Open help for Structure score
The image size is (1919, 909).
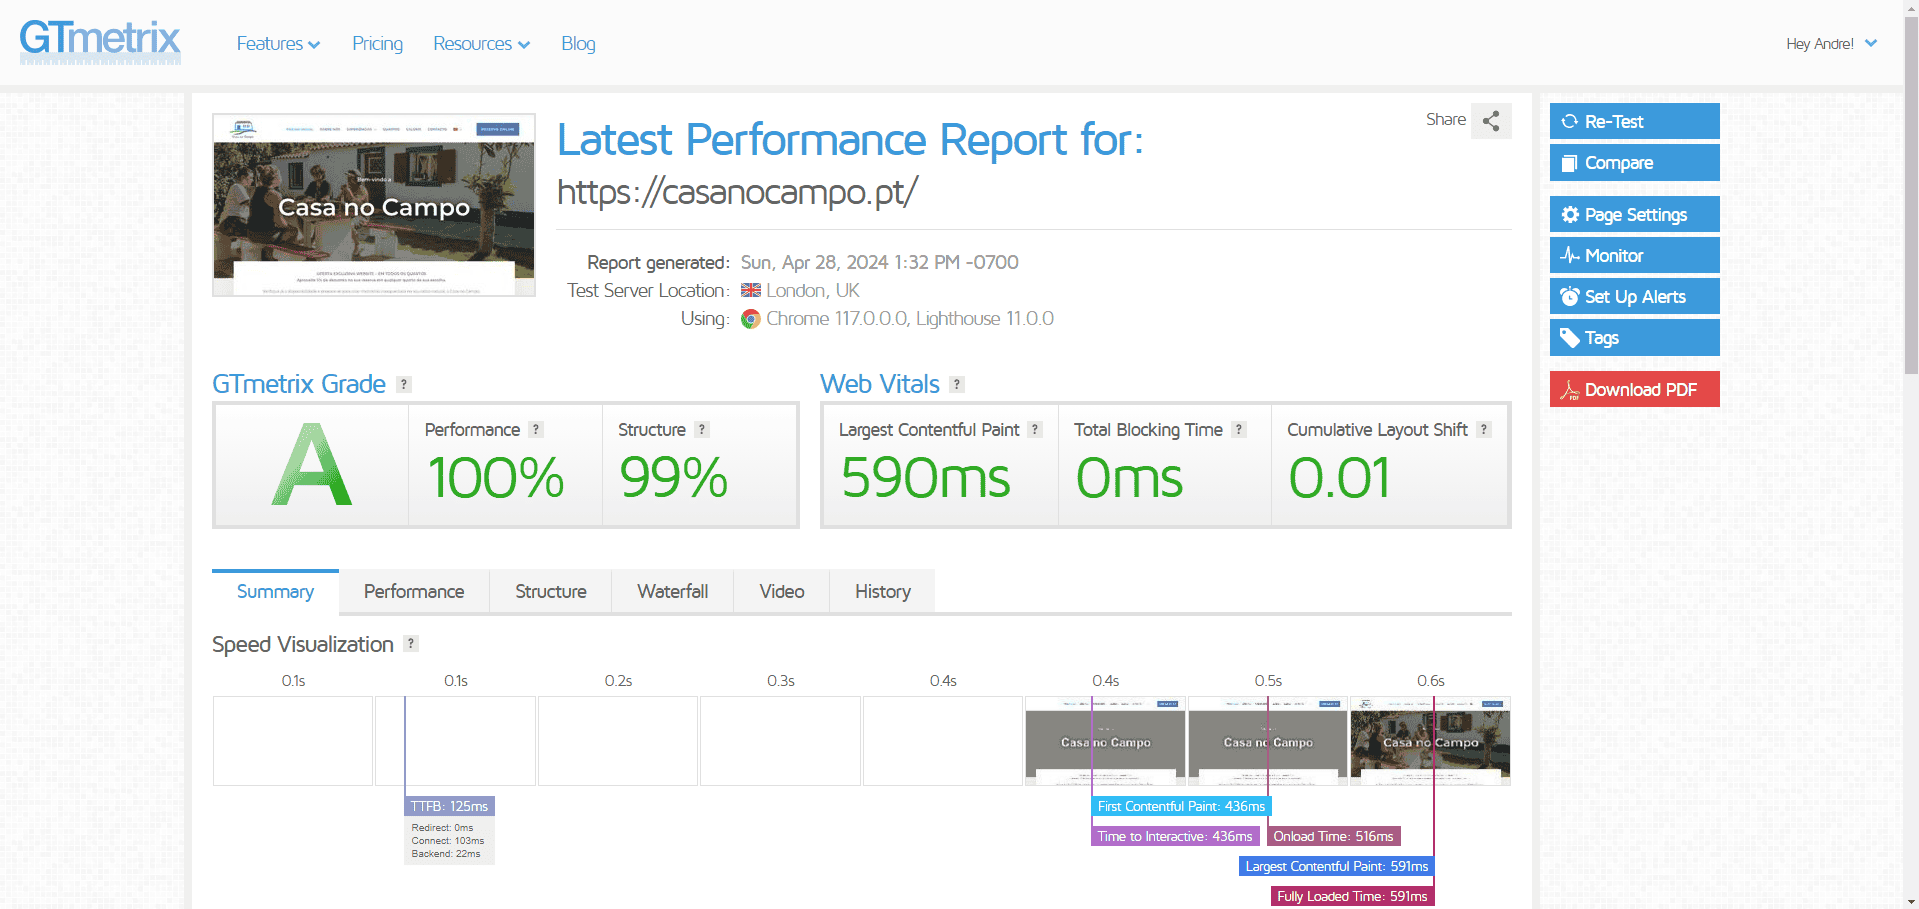pos(702,430)
